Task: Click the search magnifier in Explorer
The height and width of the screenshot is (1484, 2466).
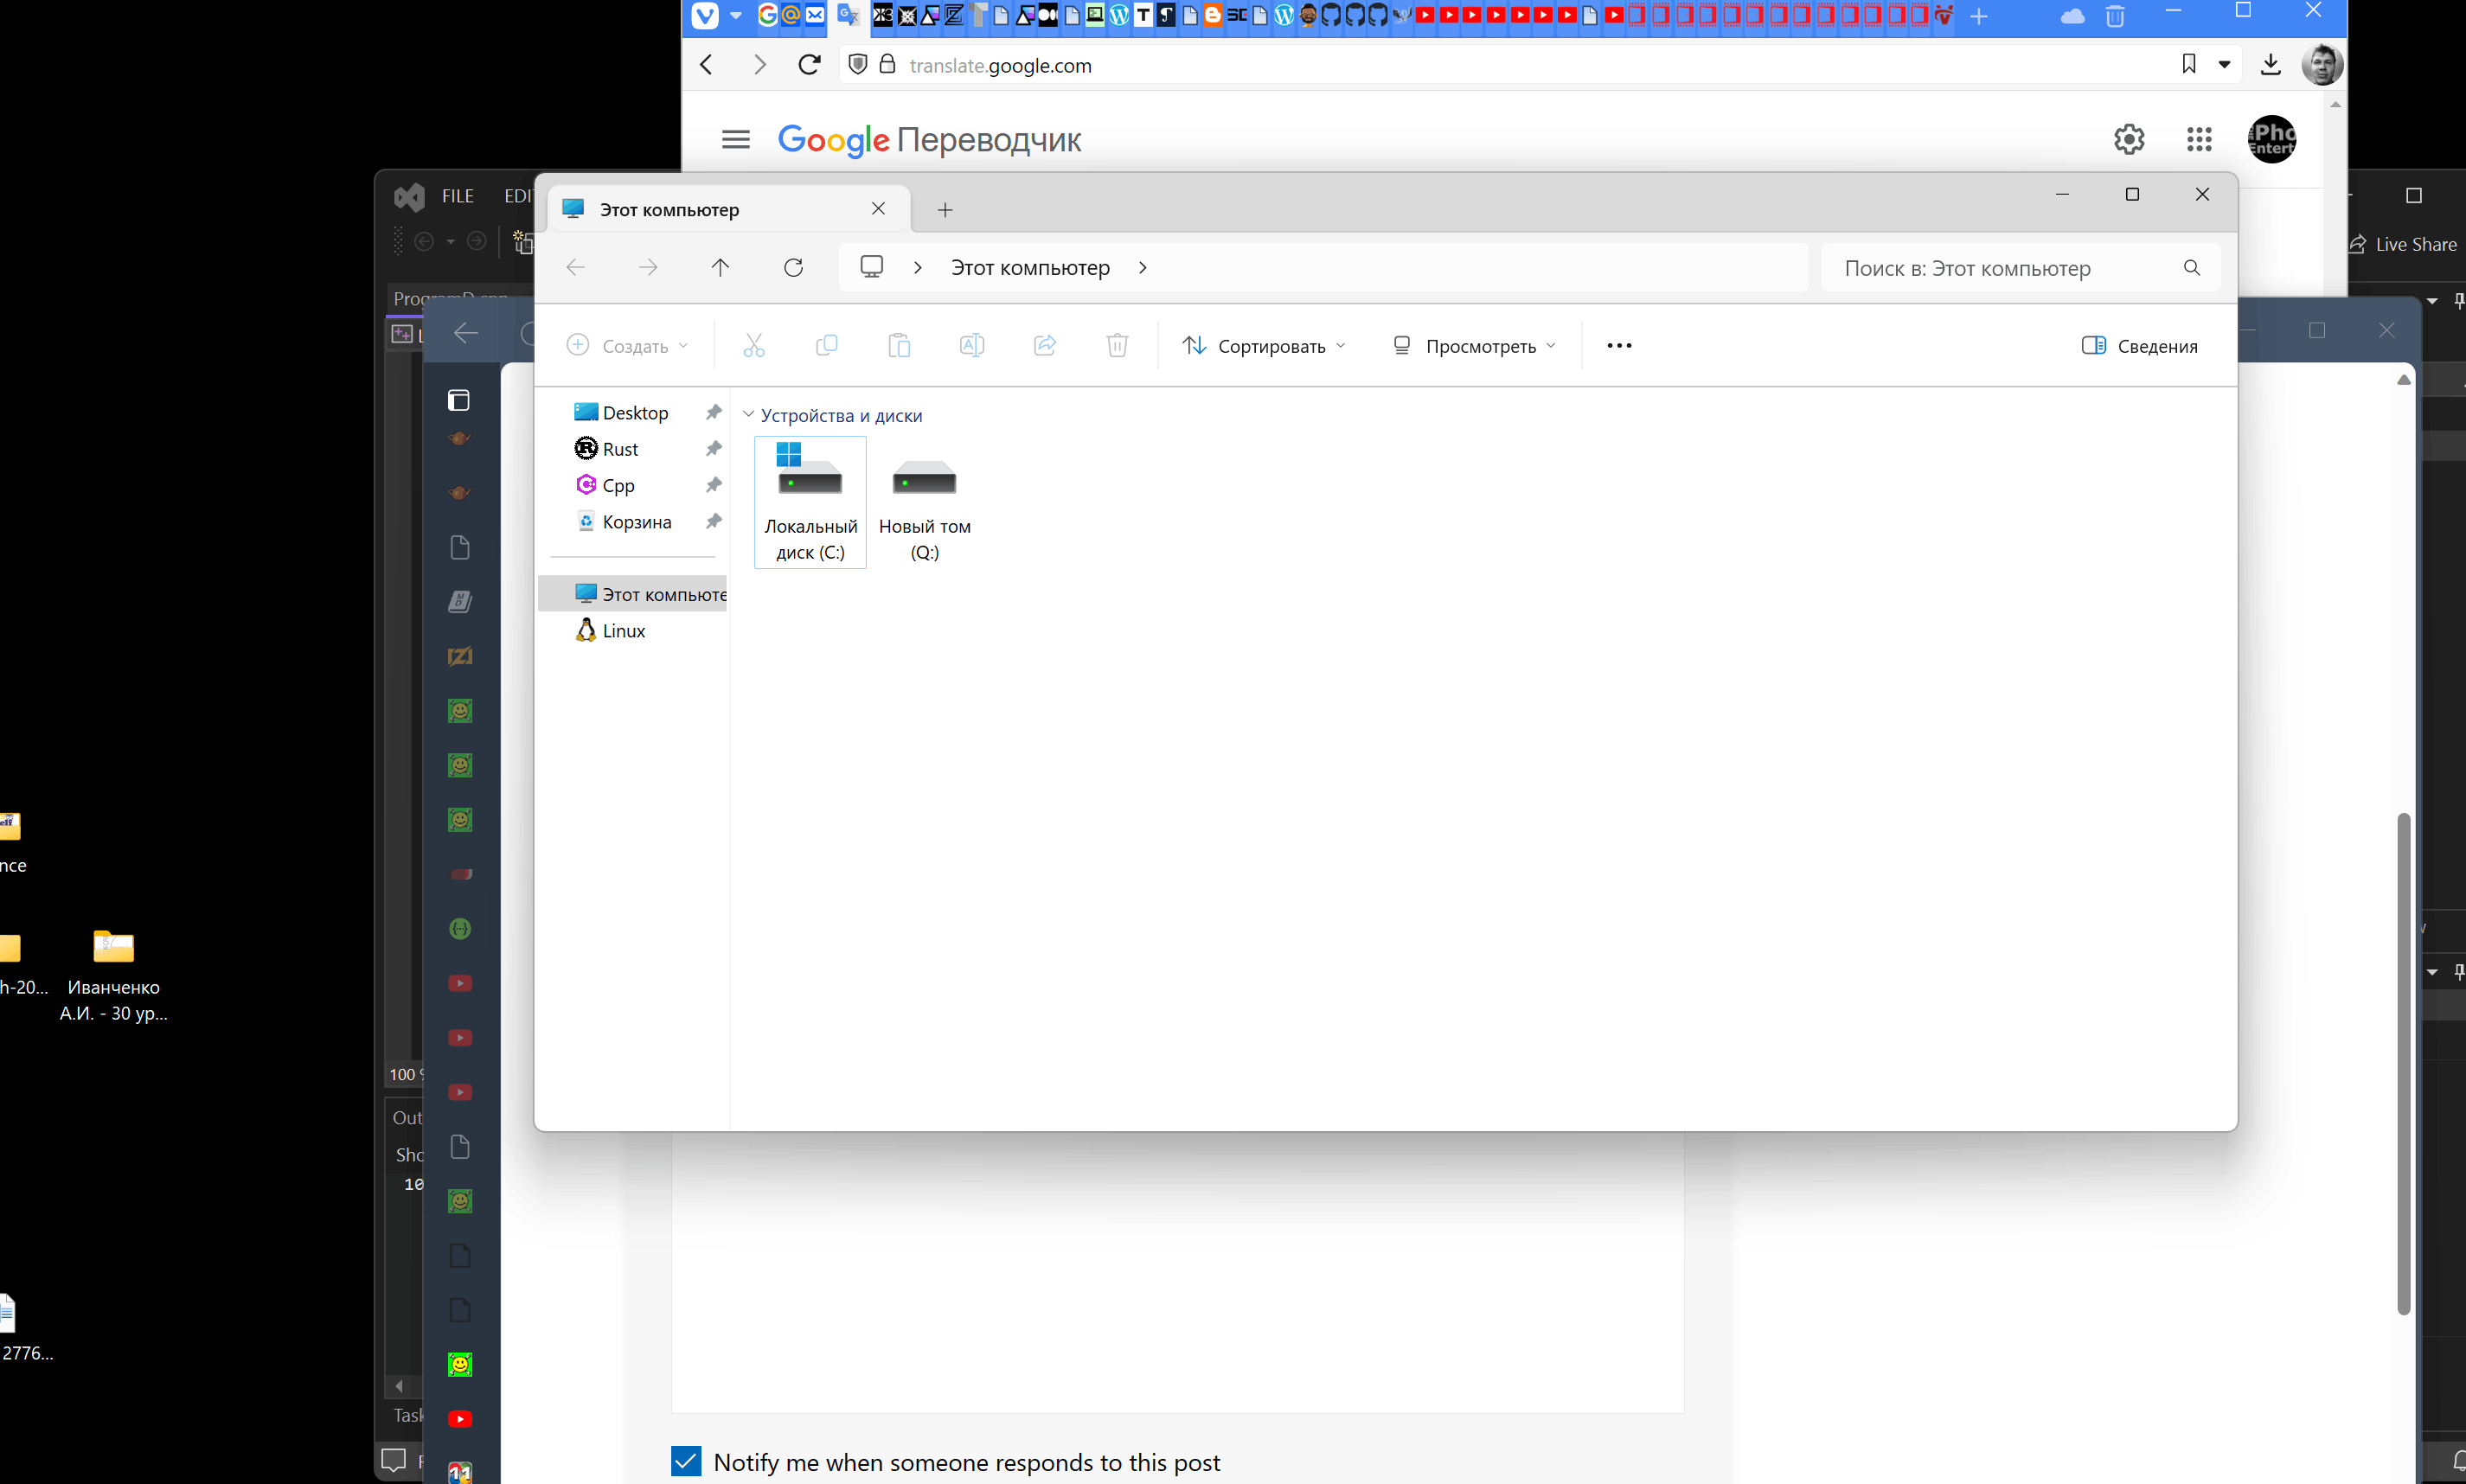Action: (2191, 268)
